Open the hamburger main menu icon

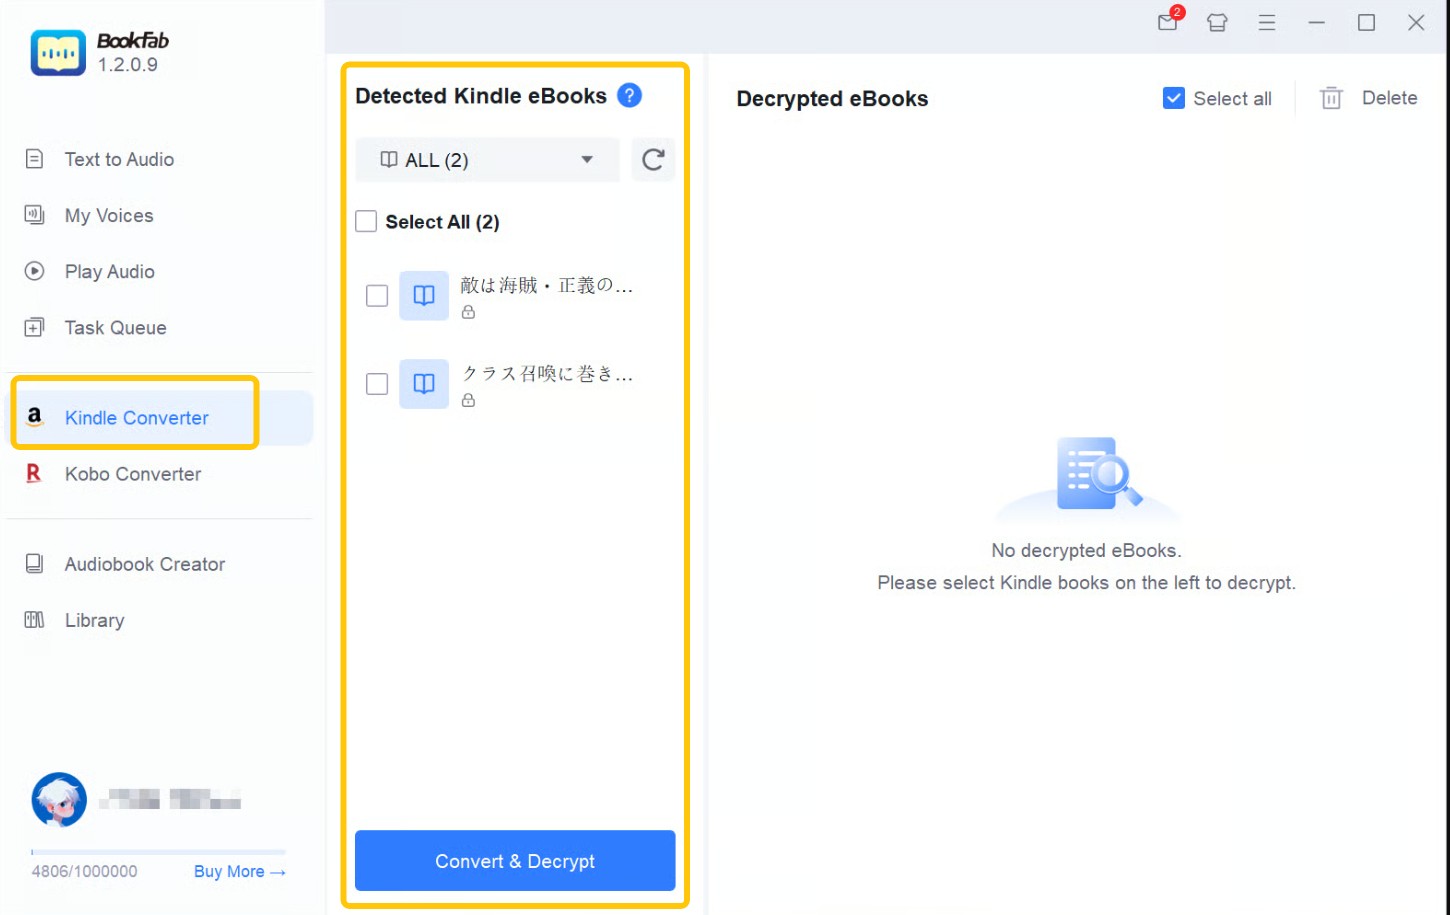point(1267,22)
